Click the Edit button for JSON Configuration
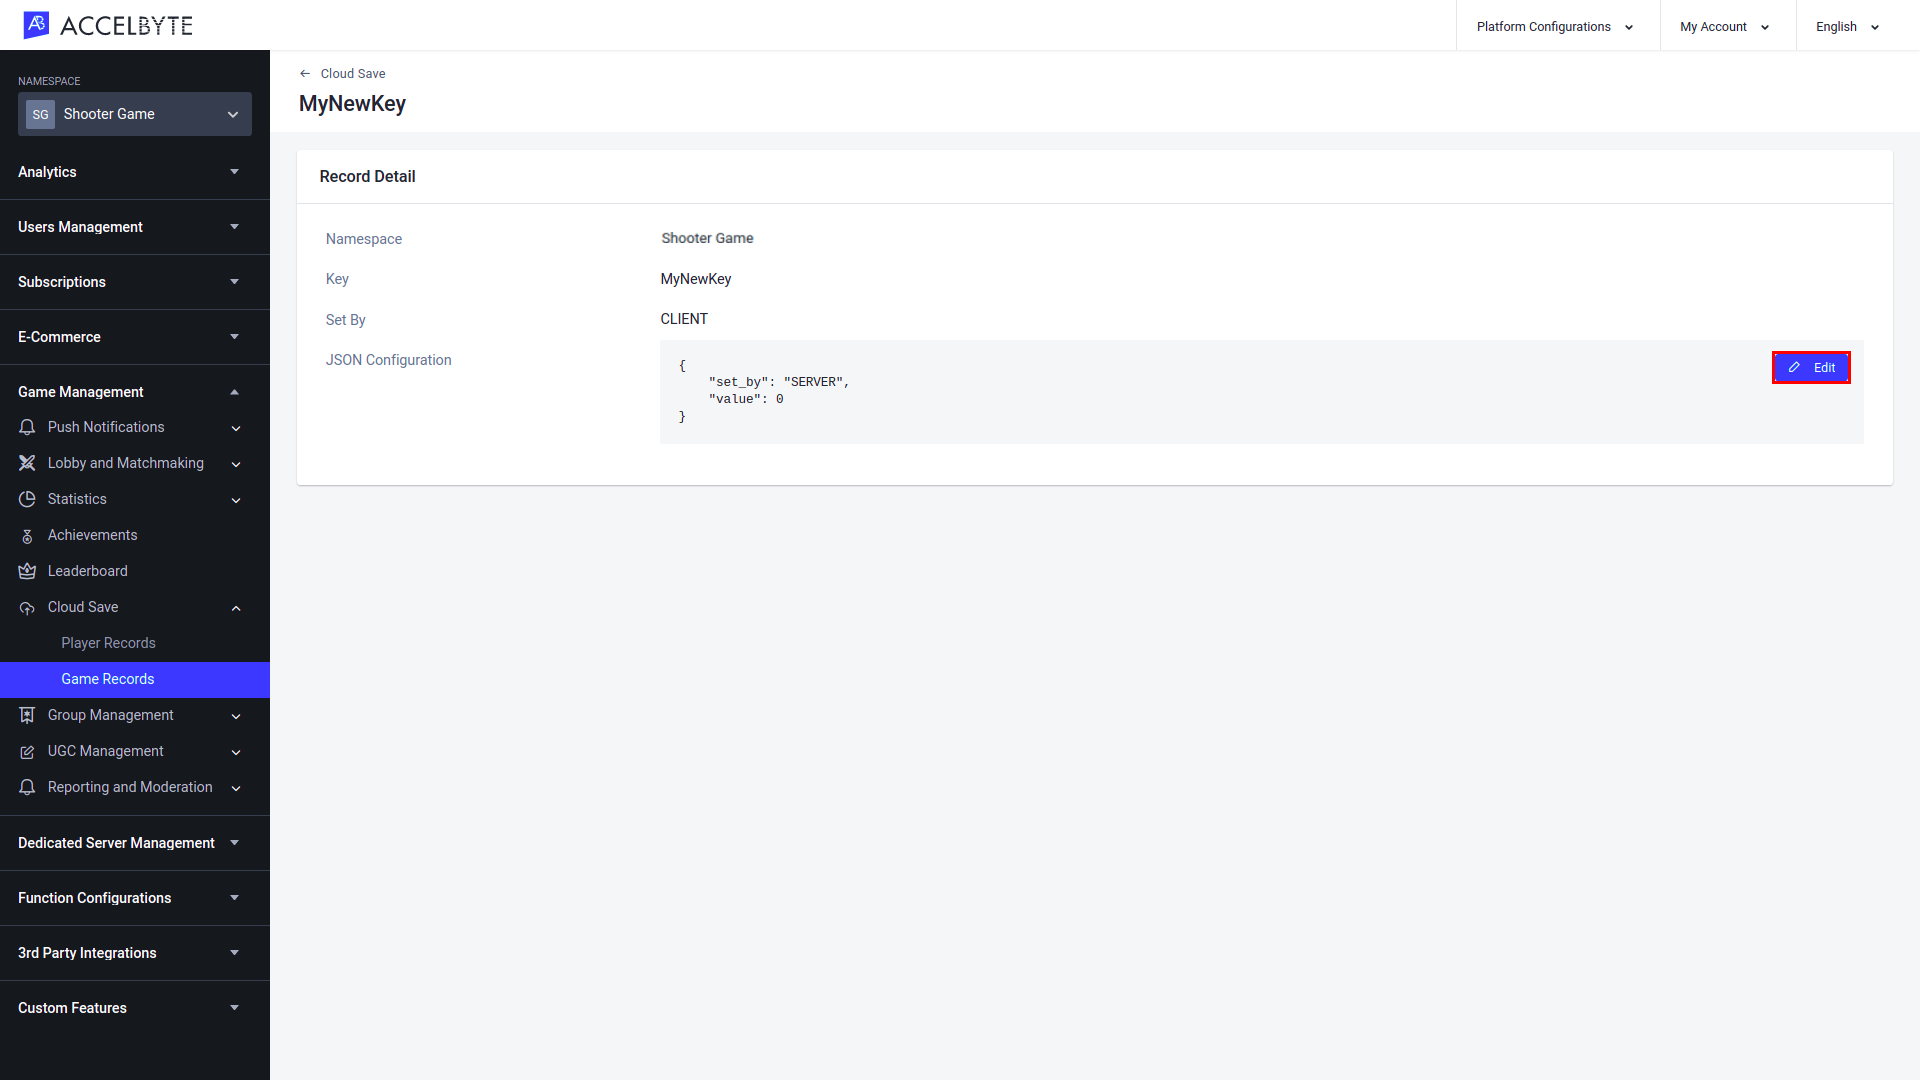This screenshot has height=1080, width=1920. pos(1811,367)
